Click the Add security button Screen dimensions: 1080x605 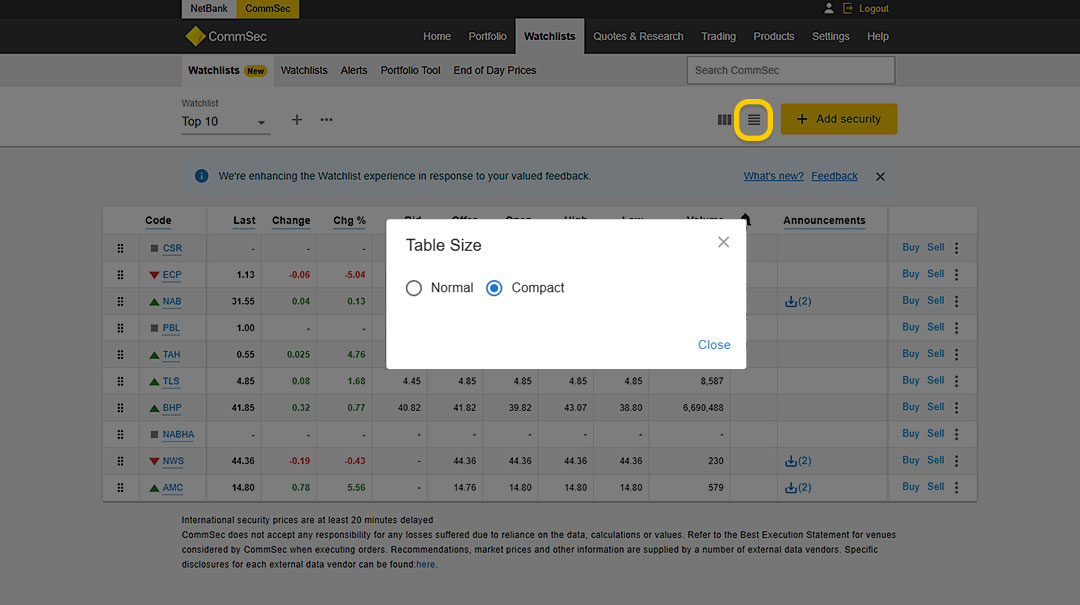tap(839, 119)
